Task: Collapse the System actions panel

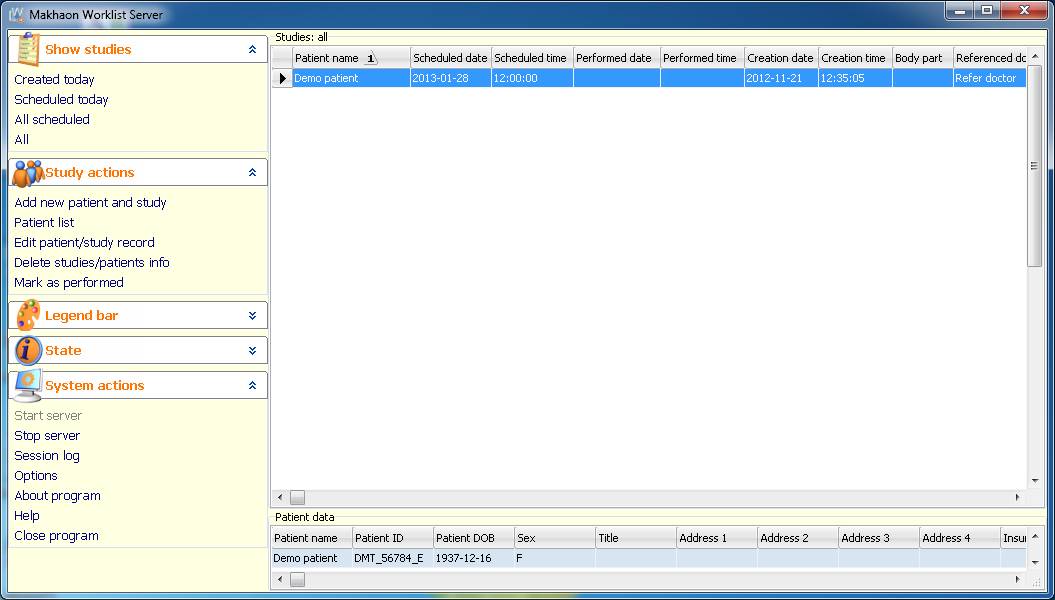Action: [x=252, y=385]
